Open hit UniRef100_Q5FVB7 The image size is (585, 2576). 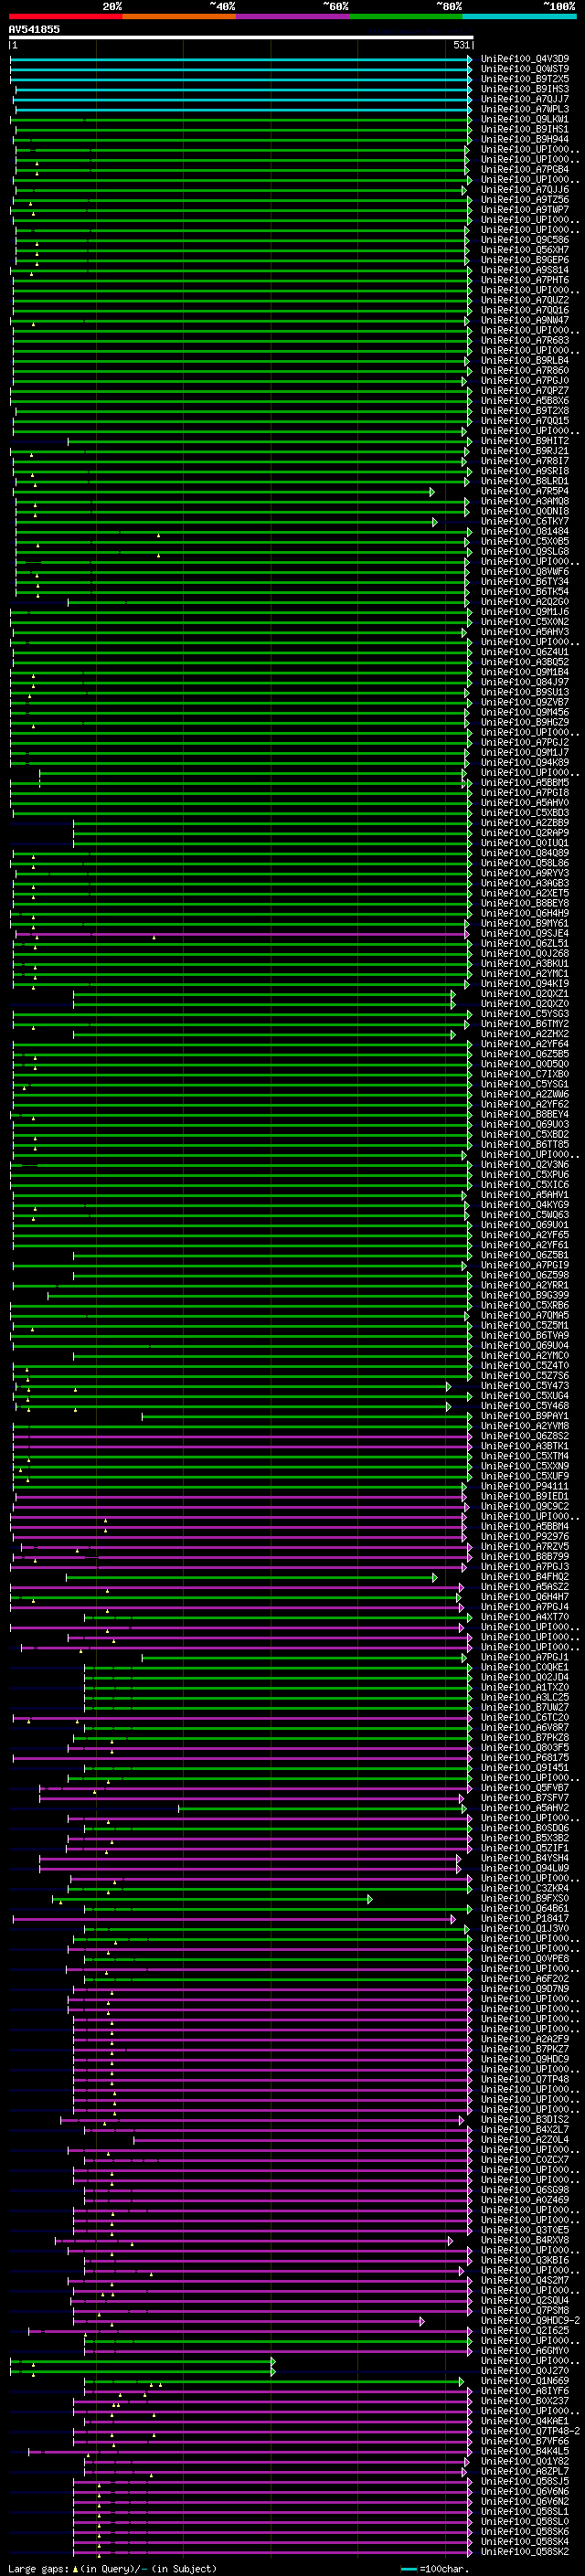524,1787
